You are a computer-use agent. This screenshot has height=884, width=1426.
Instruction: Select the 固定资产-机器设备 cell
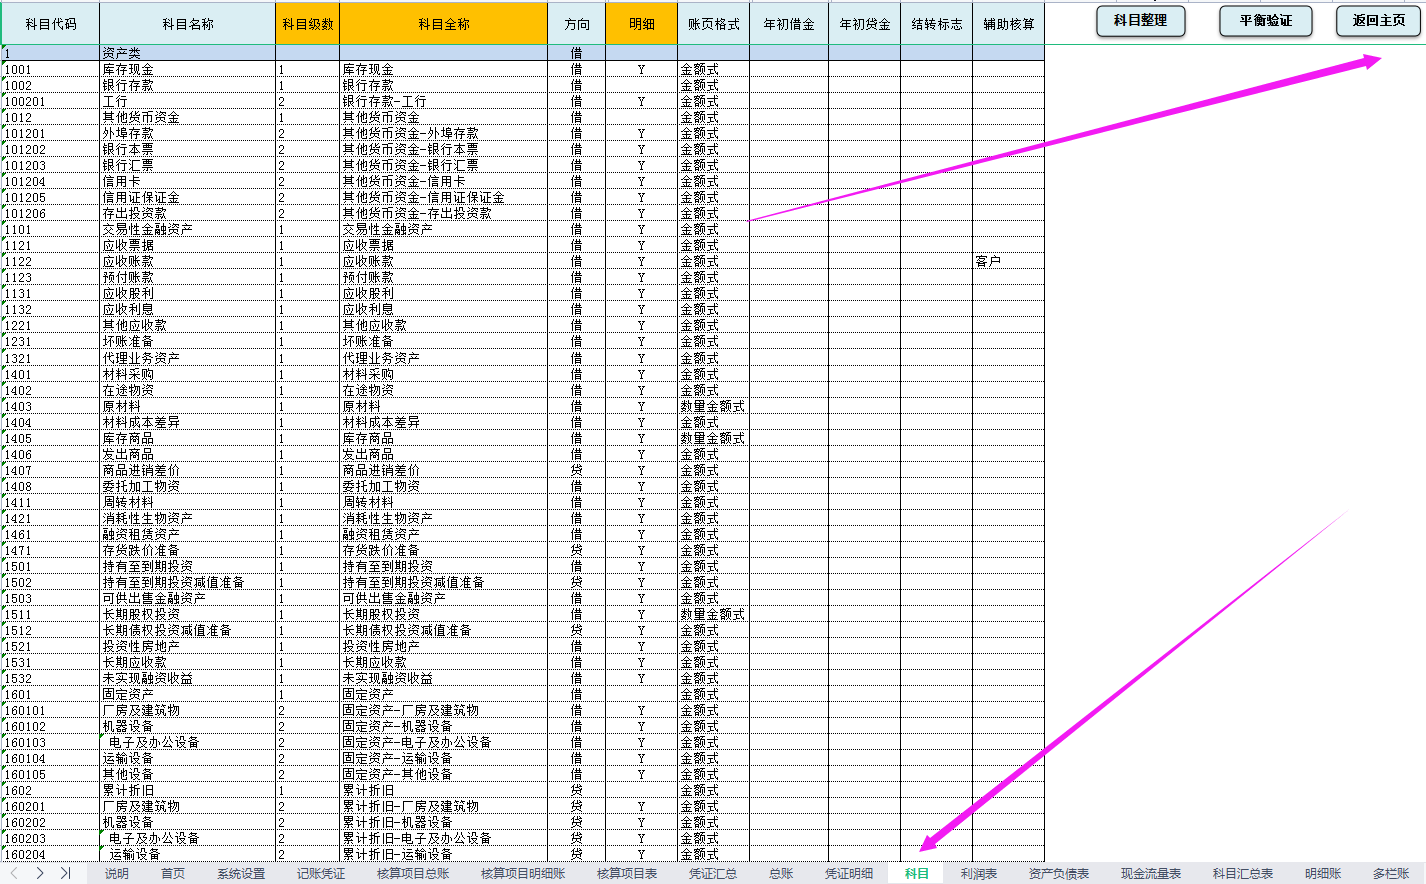point(444,727)
